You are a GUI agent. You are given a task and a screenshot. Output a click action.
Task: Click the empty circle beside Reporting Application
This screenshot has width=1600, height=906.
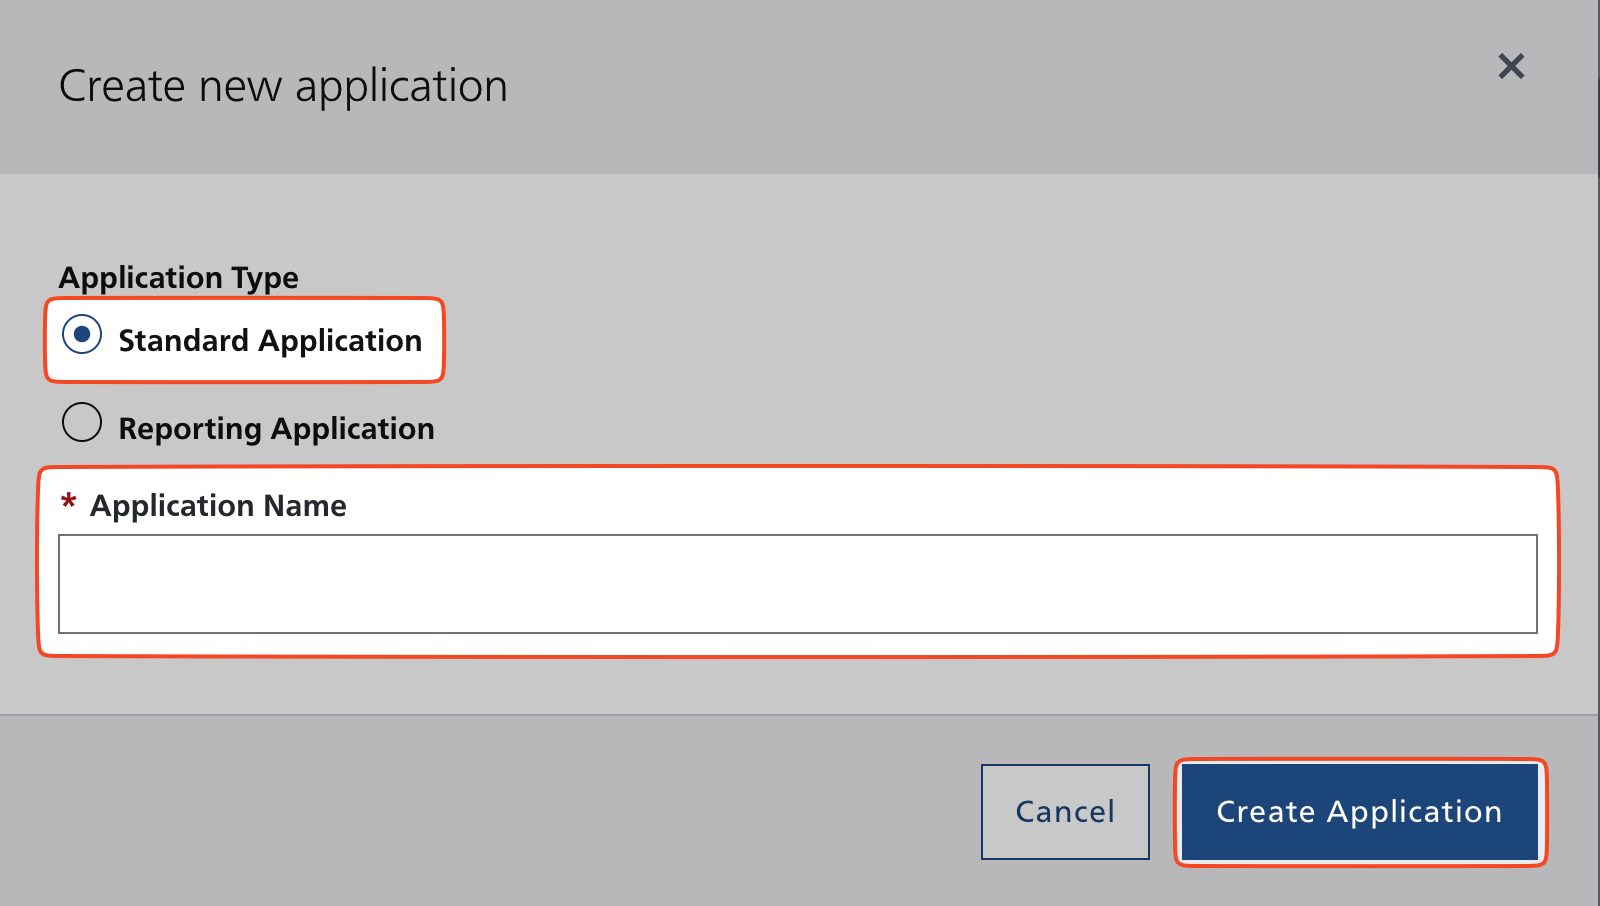tap(82, 422)
